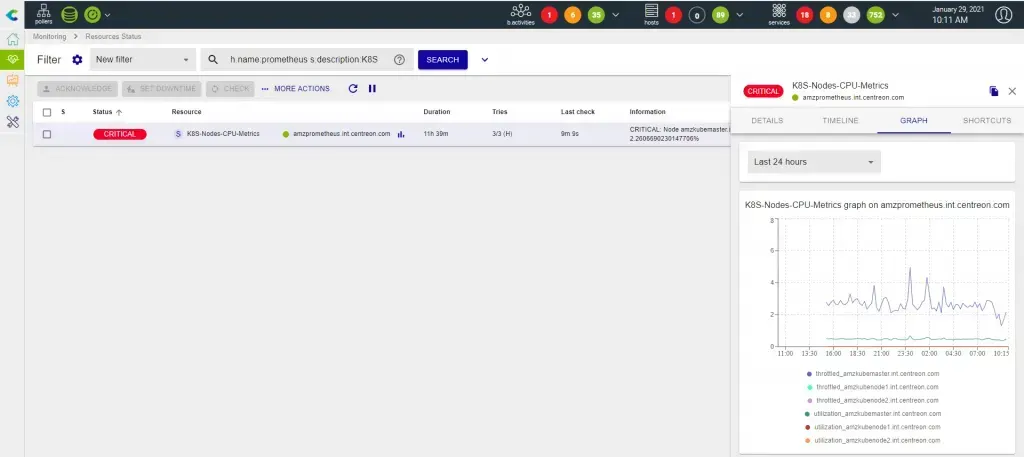The width and height of the screenshot is (1024, 457).
Task: Expand the hosts dropdown chevron
Action: [739, 15]
